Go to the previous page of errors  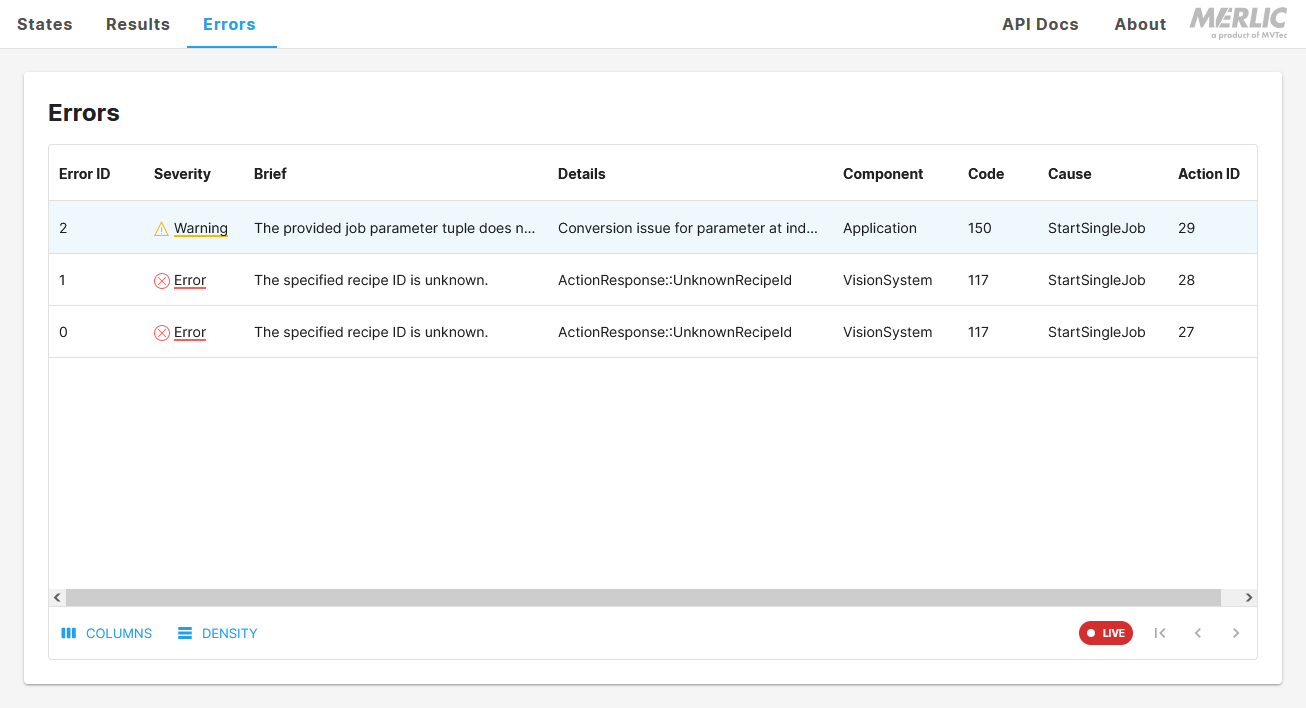[1198, 633]
